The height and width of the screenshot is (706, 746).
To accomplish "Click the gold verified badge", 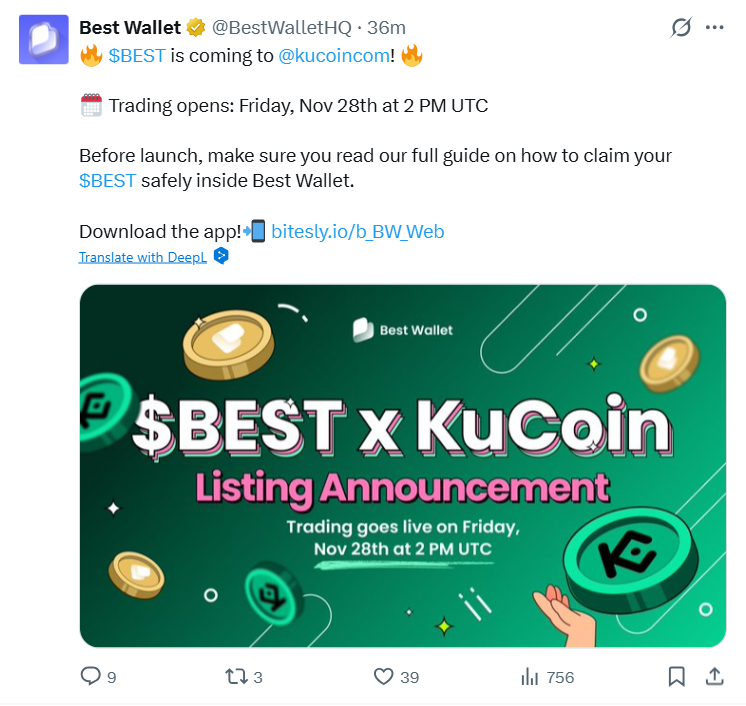I will tap(195, 28).
